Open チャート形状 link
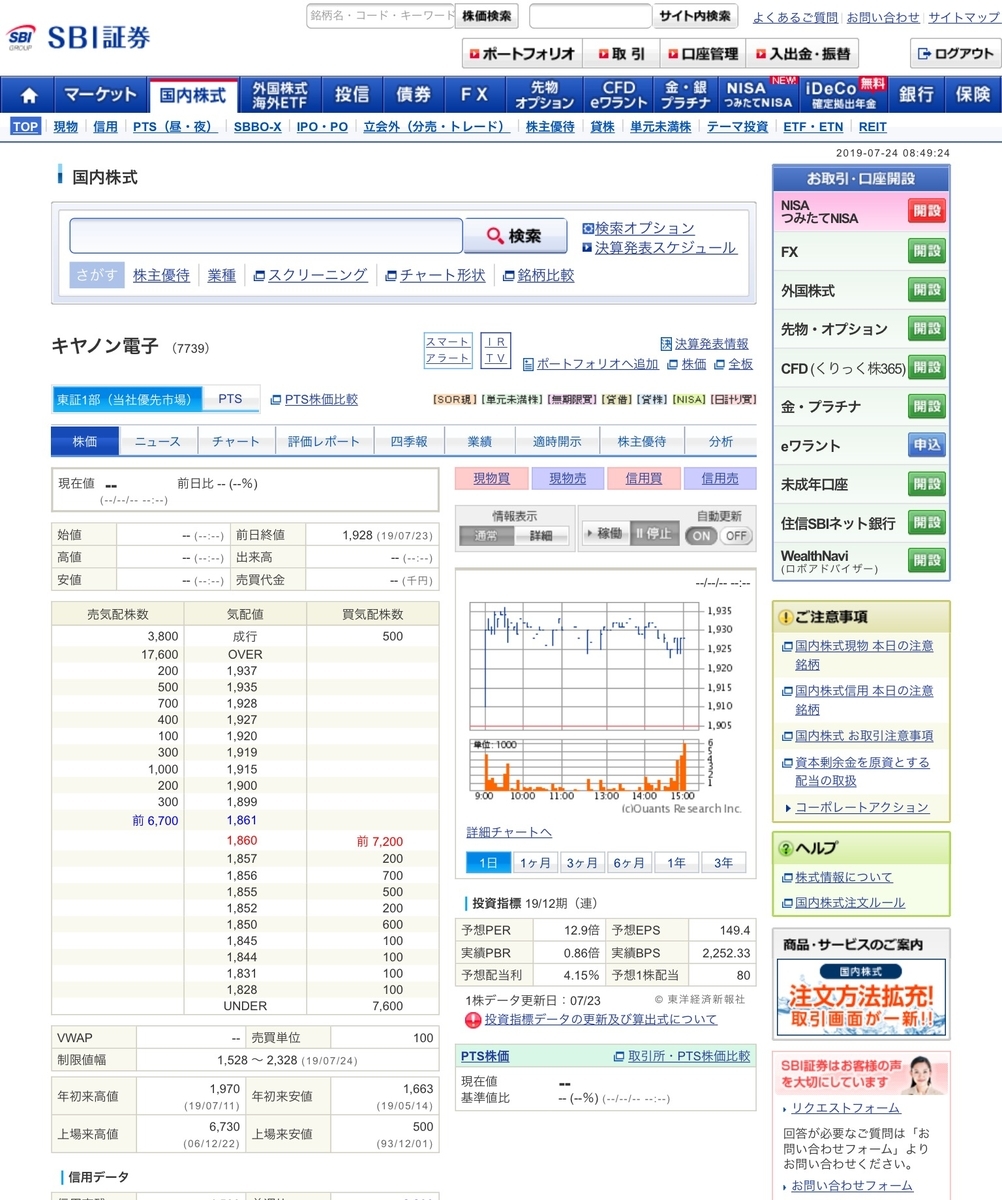 tap(435, 275)
